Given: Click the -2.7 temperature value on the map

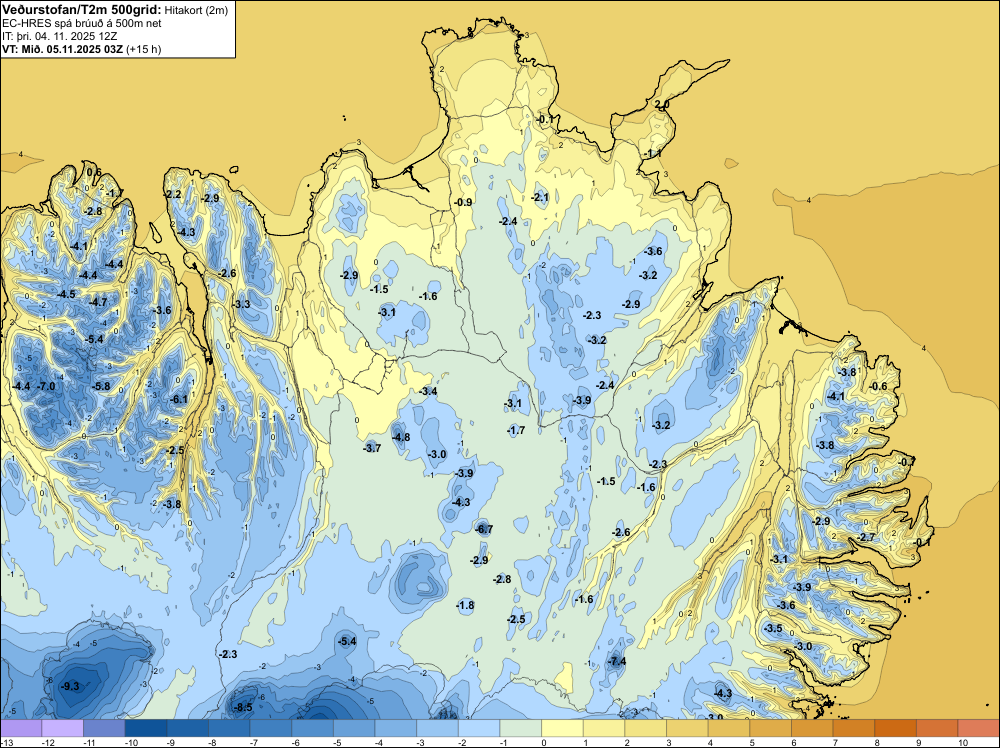Looking at the screenshot, I should 866,538.
